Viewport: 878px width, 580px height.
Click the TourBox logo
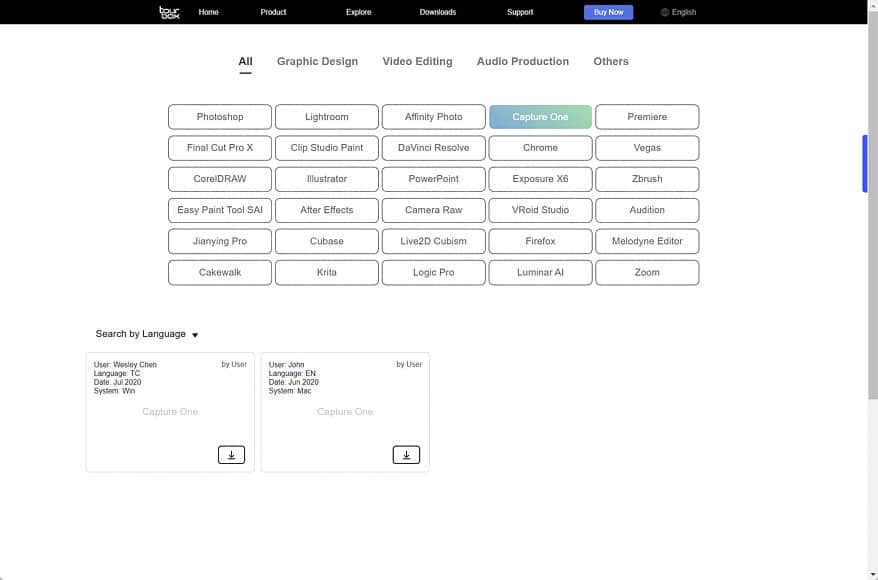[169, 12]
